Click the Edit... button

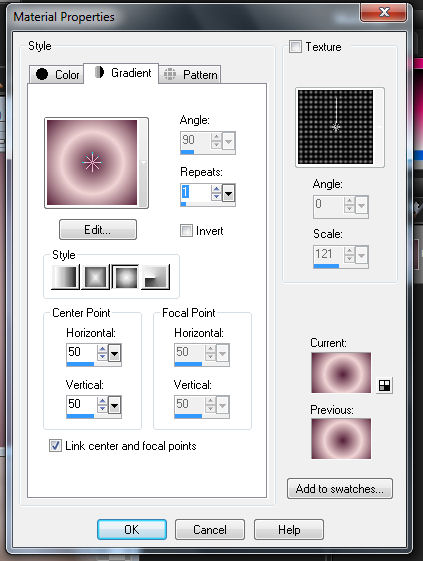pos(98,229)
